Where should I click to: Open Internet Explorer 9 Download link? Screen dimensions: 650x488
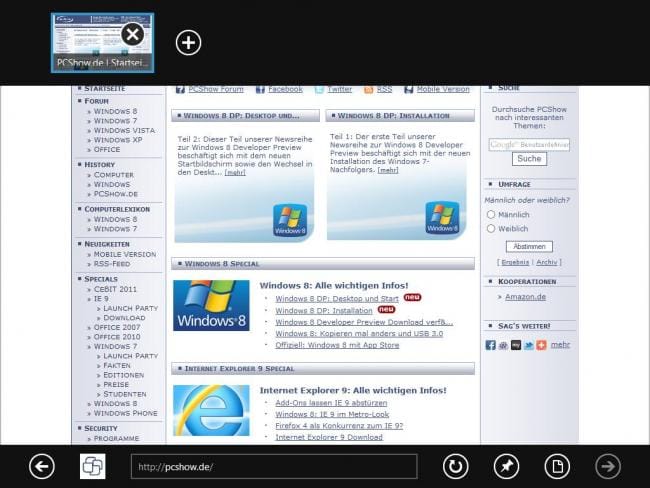[x=329, y=437]
